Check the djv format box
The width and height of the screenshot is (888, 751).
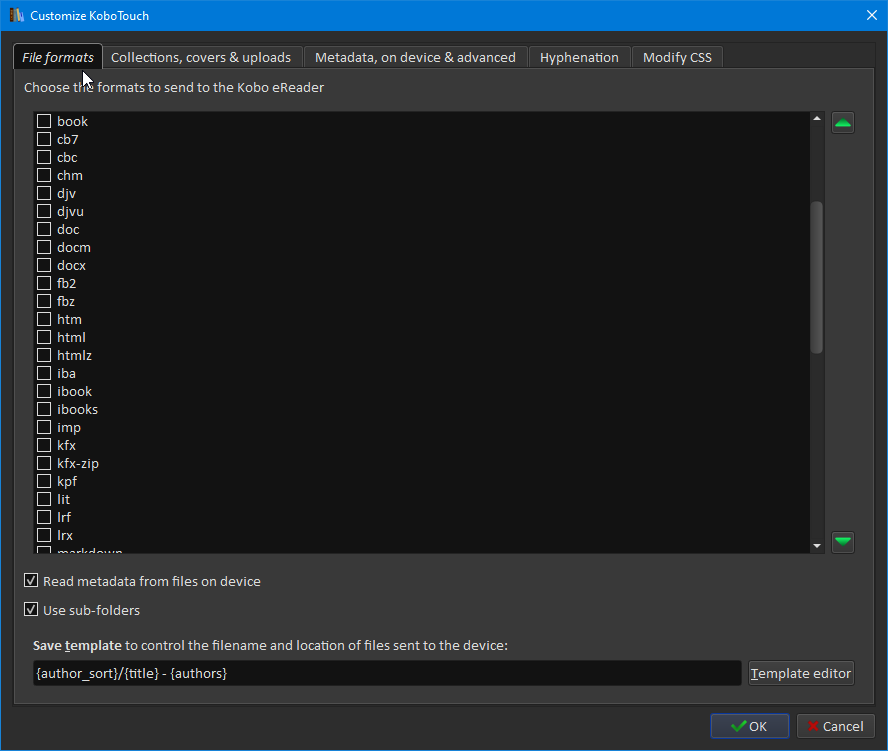tap(44, 193)
